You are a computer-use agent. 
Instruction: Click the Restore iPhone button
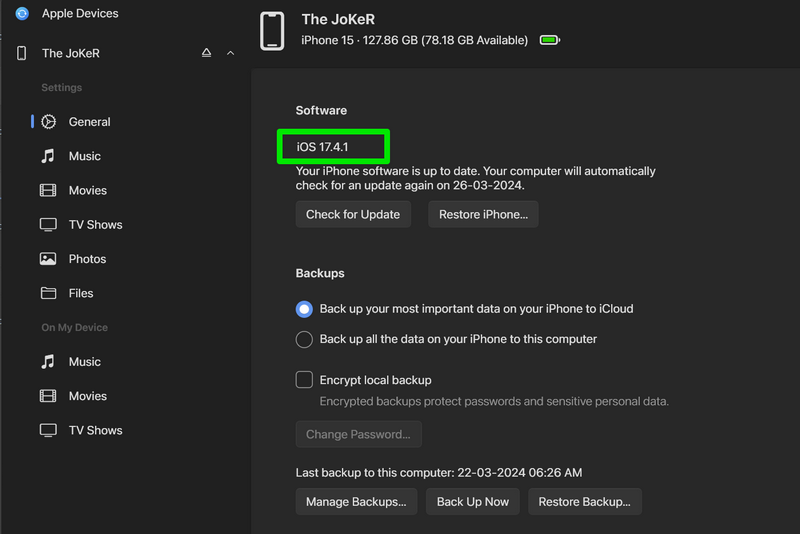click(x=483, y=214)
